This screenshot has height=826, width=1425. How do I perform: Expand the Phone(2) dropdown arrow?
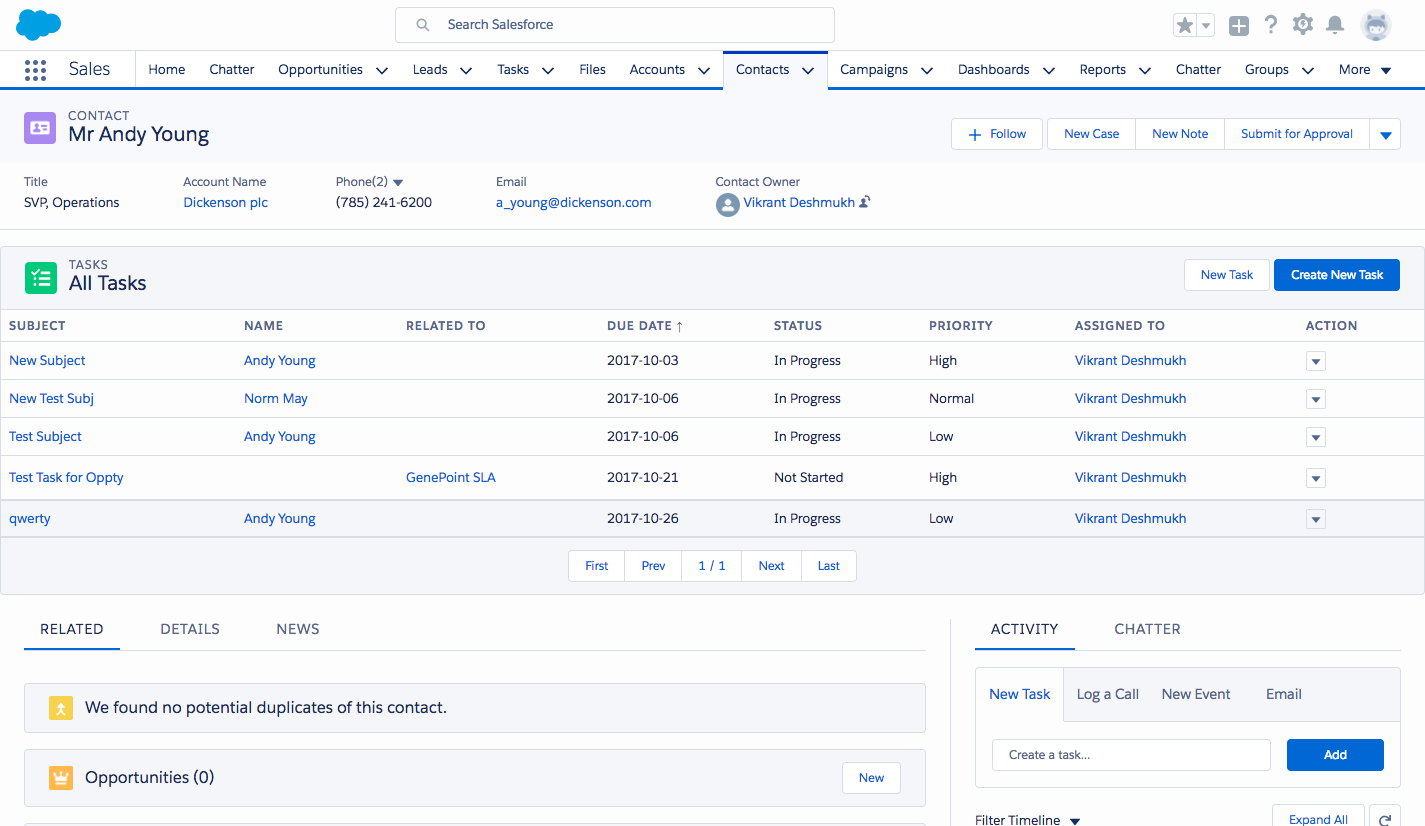tap(398, 183)
